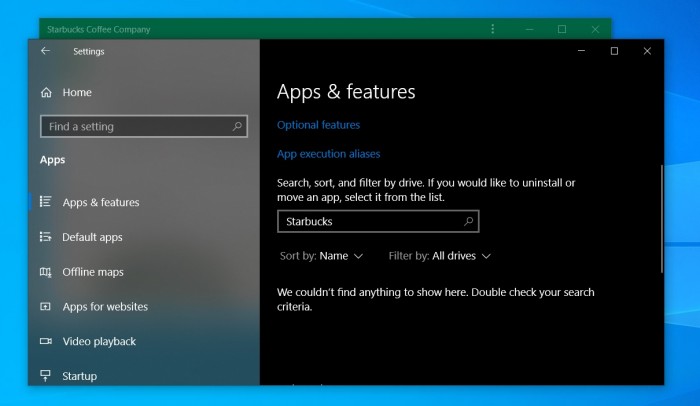Viewport: 700px width, 406px height.
Task: Maximize the Settings window
Action: click(614, 51)
